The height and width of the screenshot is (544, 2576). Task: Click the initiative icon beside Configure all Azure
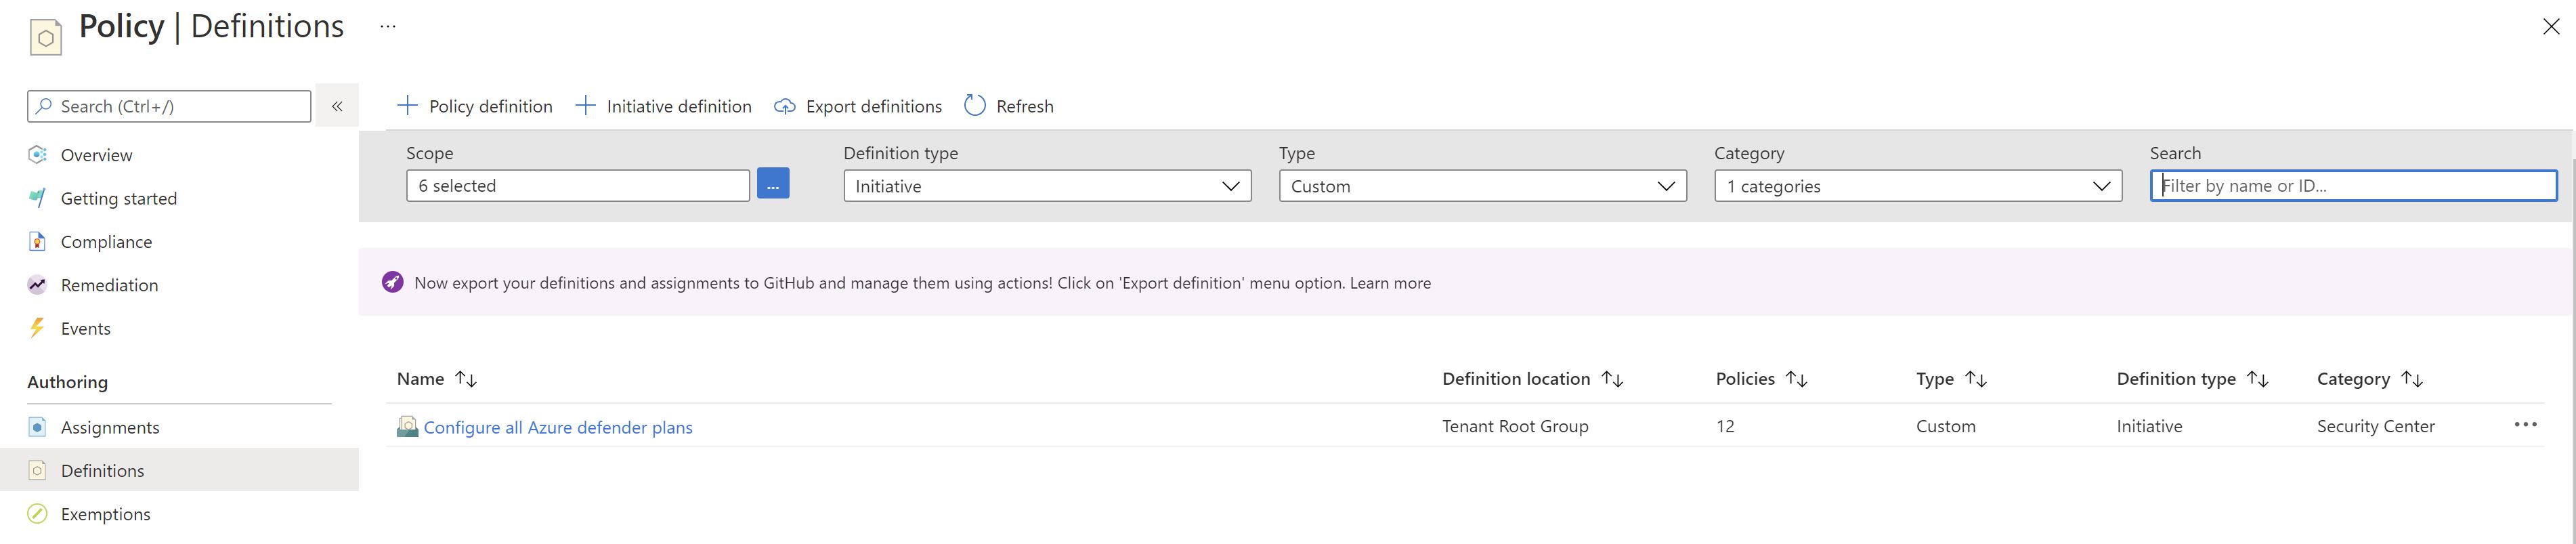(x=408, y=427)
